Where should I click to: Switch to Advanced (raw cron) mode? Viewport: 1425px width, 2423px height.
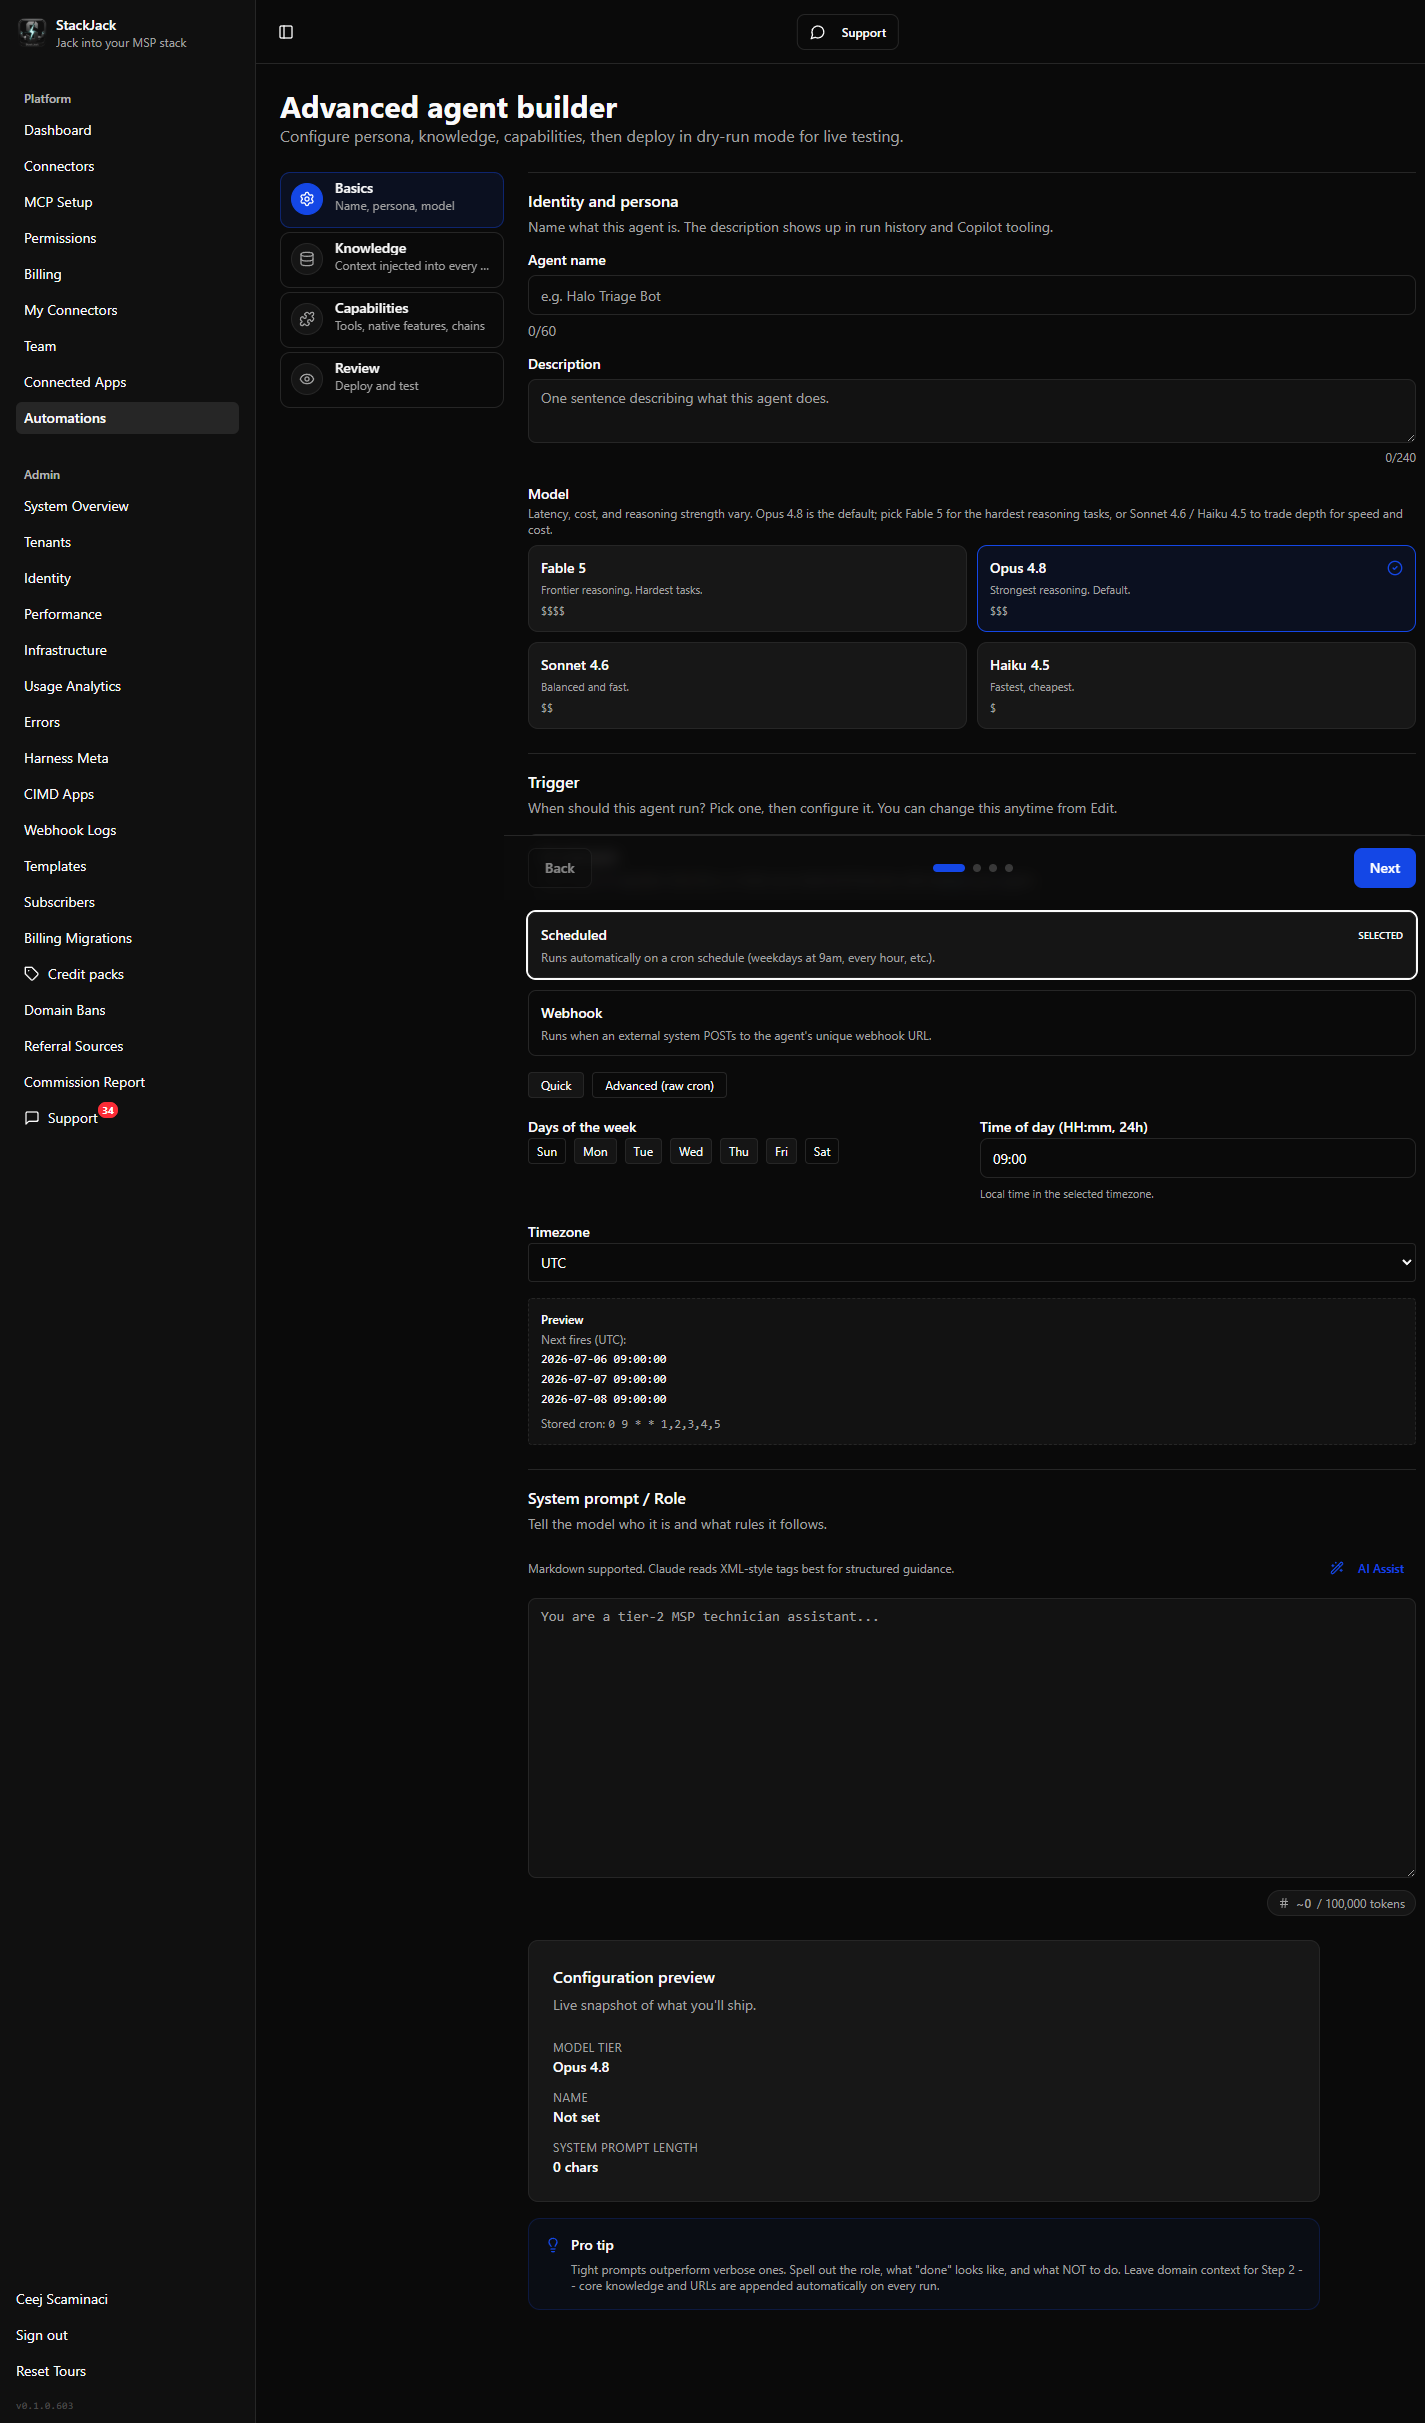[x=659, y=1085]
